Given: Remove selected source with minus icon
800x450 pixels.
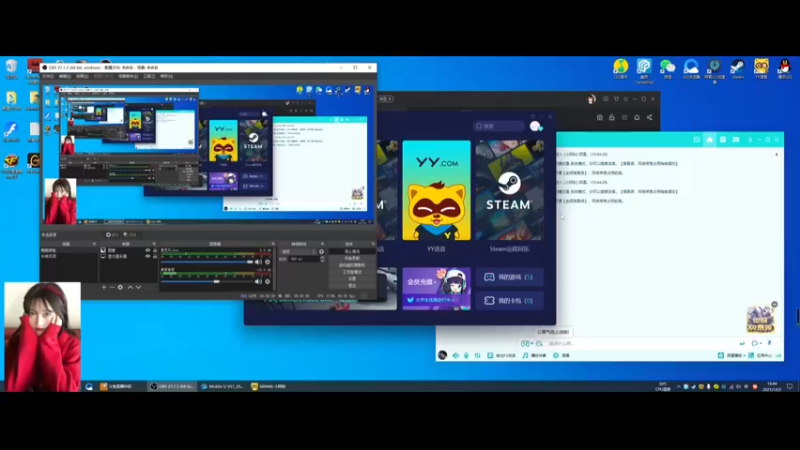Looking at the screenshot, I should click(112, 287).
